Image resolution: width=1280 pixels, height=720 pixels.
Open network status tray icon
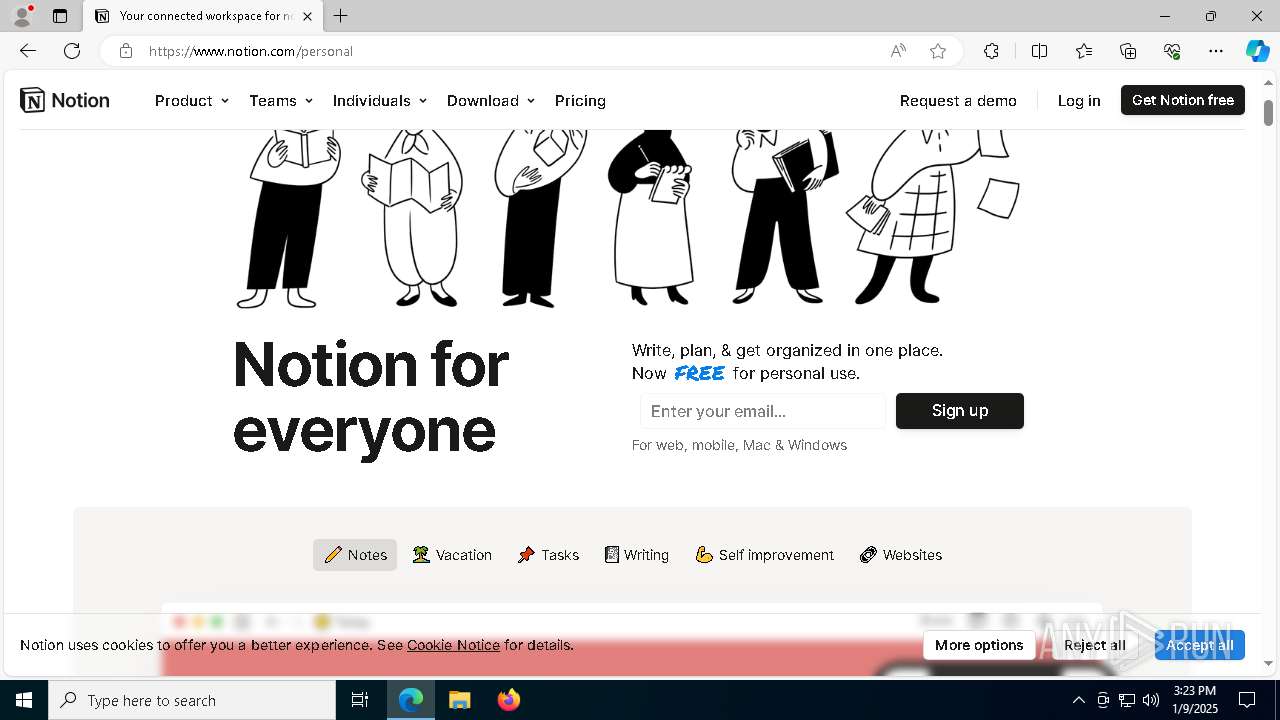[1127, 700]
